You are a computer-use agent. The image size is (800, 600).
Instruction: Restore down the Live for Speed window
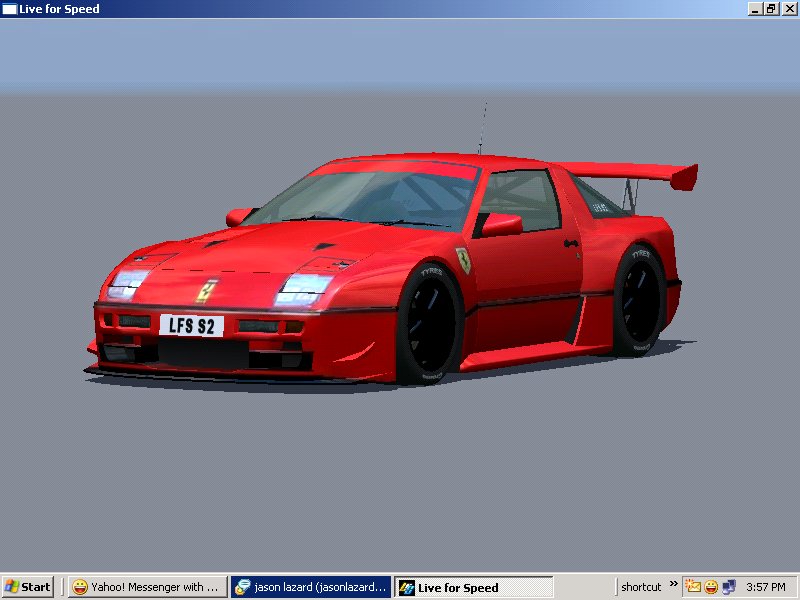point(771,9)
